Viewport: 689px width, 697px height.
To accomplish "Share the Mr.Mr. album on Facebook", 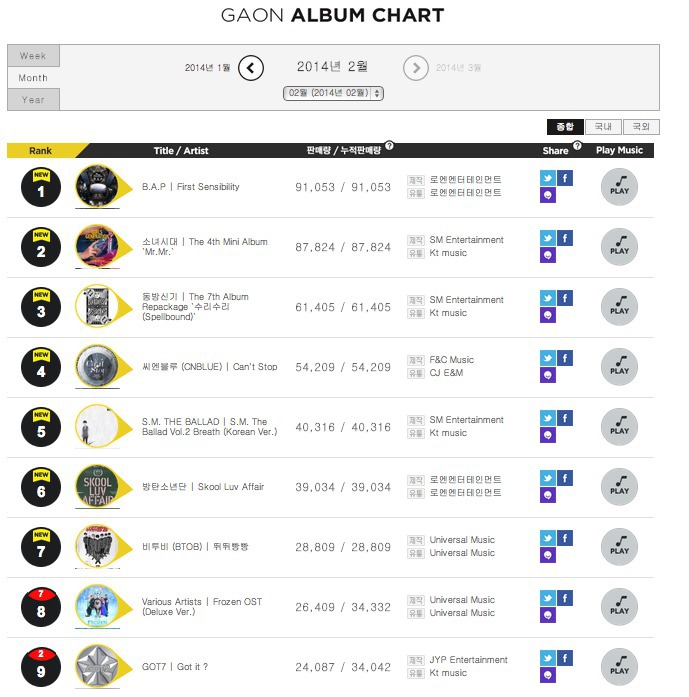I will pyautogui.click(x=565, y=238).
